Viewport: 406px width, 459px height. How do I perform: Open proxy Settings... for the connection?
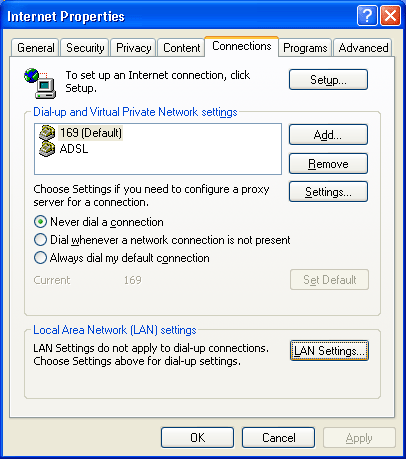[x=328, y=192]
